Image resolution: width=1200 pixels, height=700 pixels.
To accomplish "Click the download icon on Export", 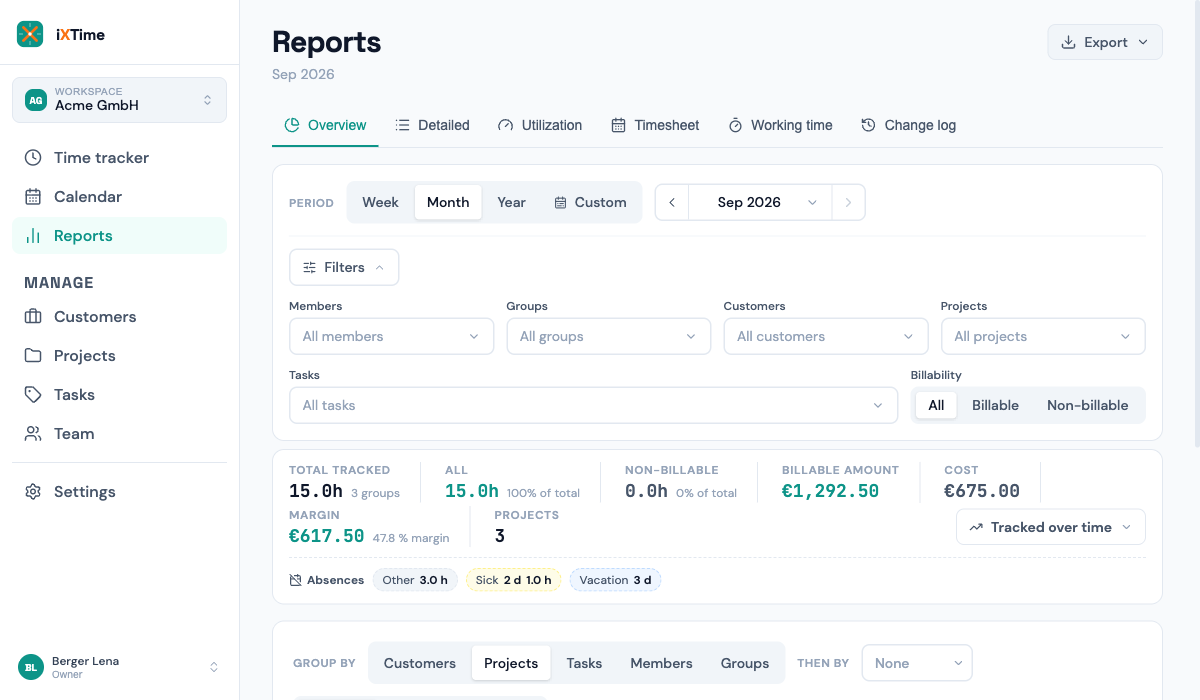I will coord(1068,42).
